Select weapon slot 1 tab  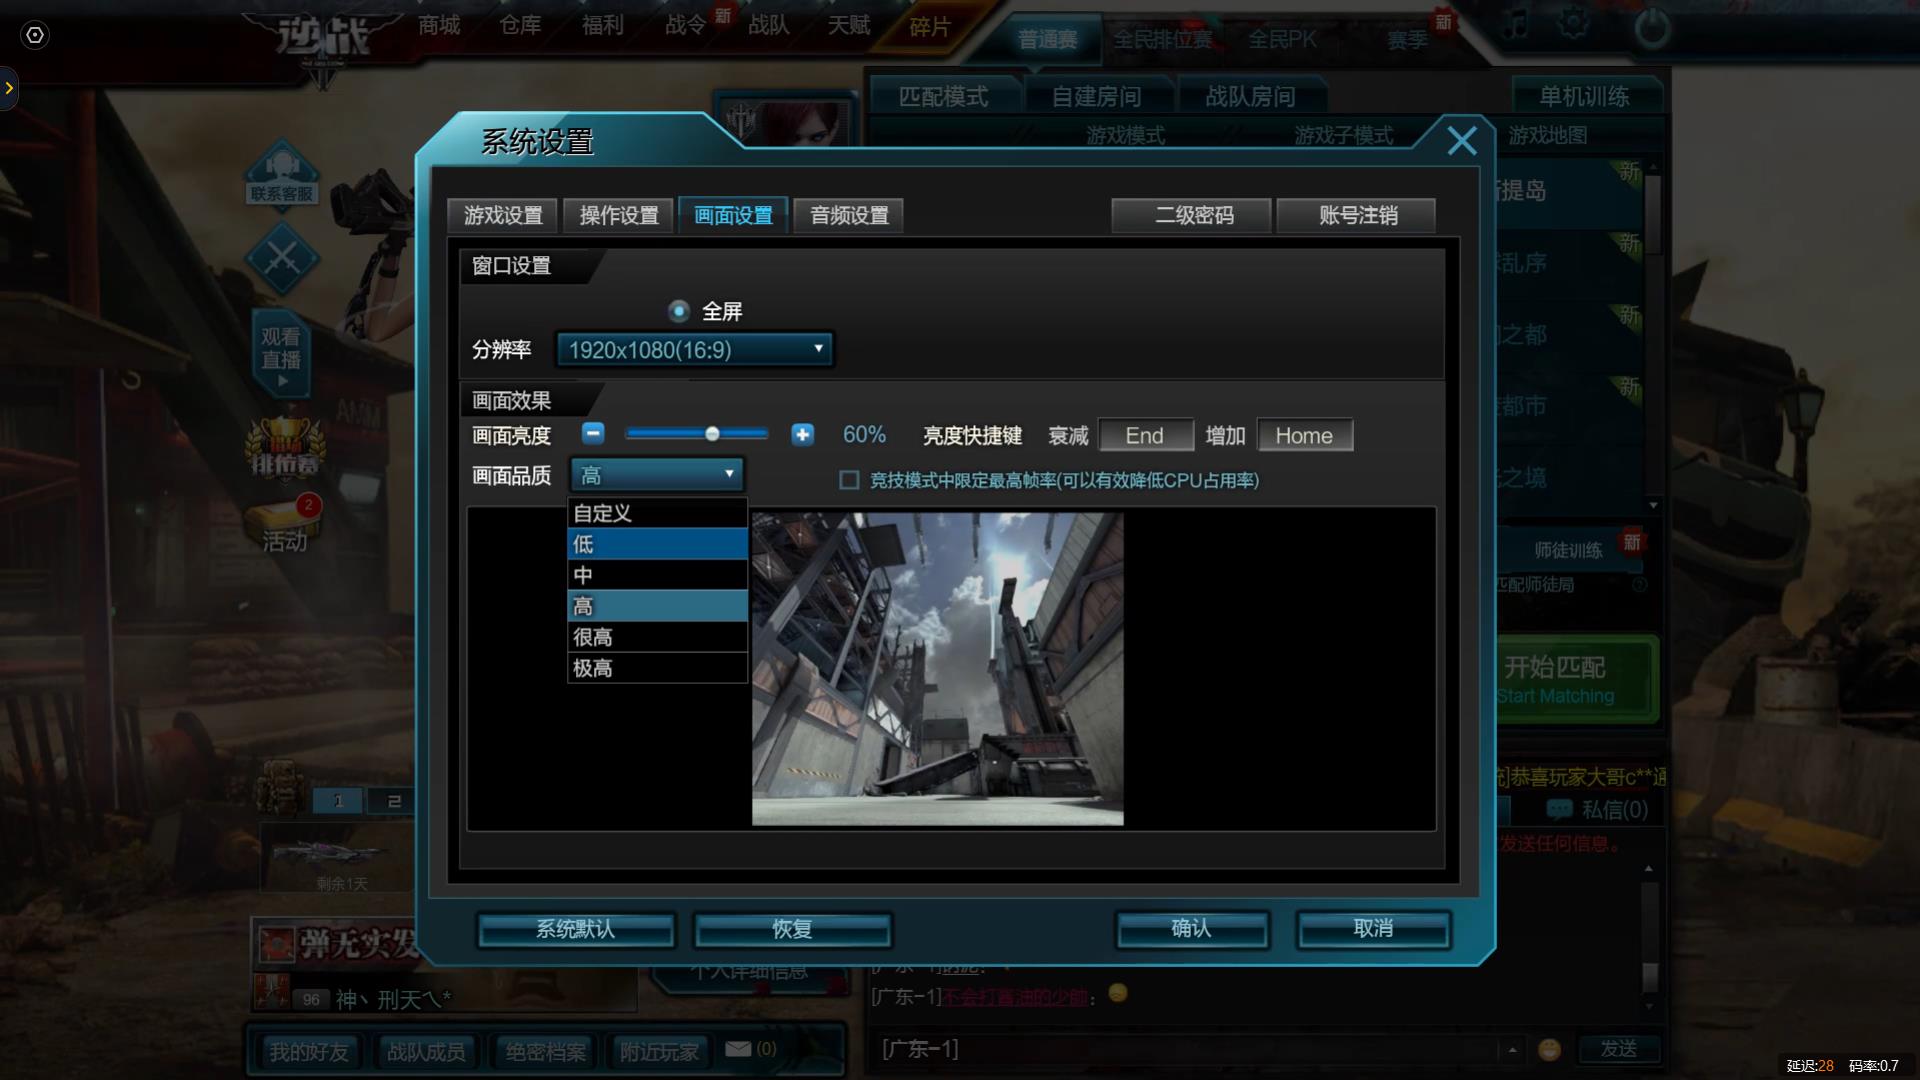tap(338, 801)
